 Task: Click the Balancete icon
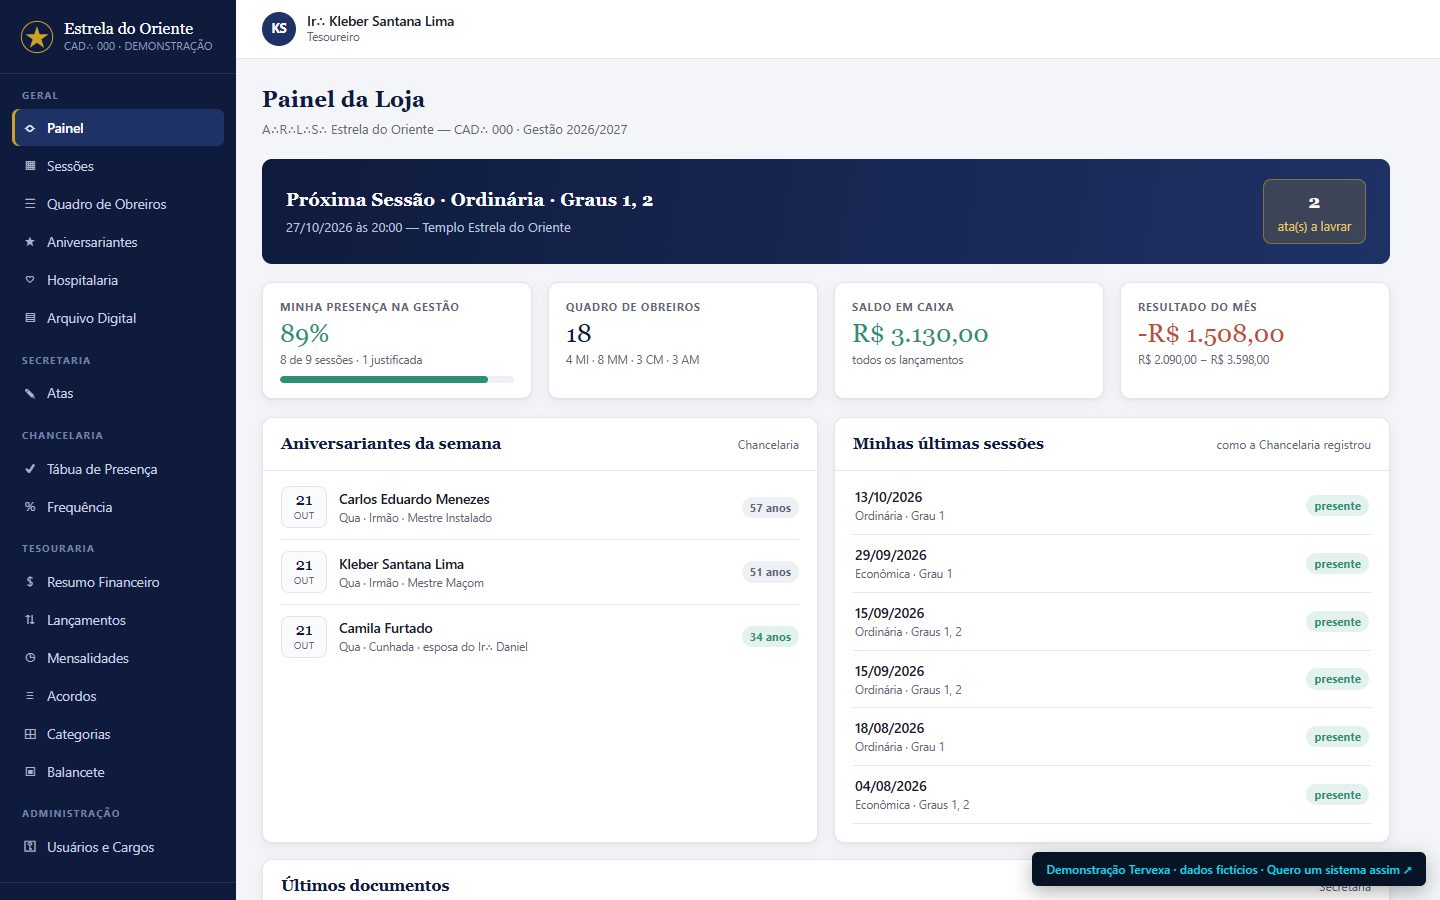click(x=30, y=772)
